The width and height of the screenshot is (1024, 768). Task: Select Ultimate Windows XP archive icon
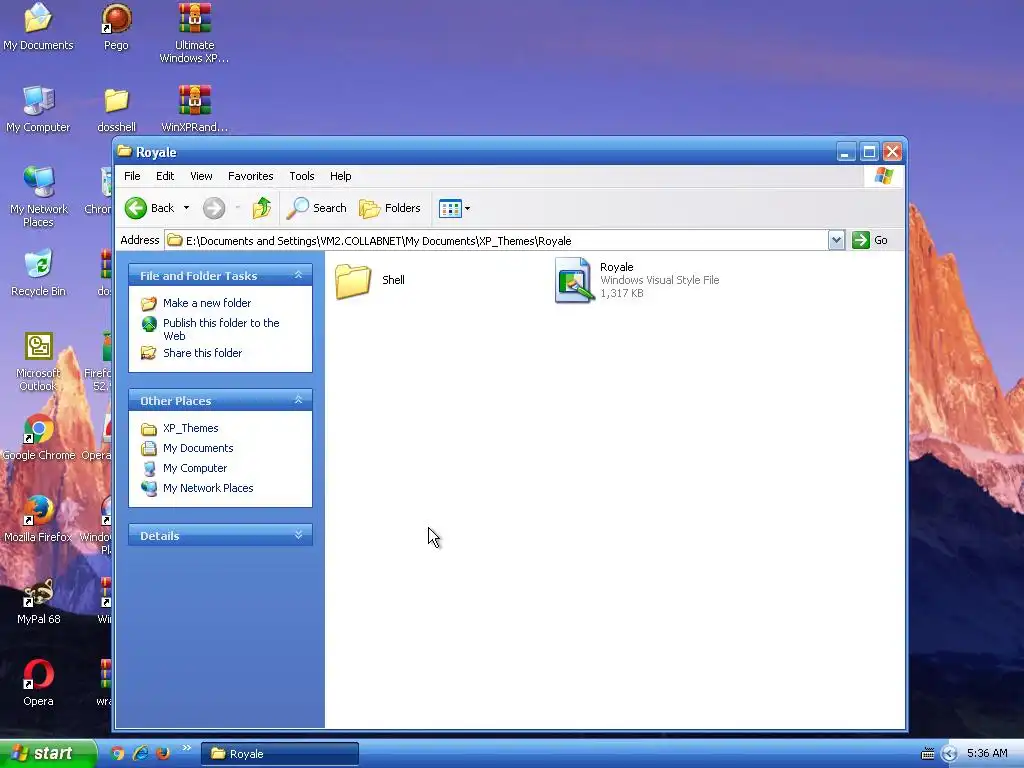click(x=195, y=18)
